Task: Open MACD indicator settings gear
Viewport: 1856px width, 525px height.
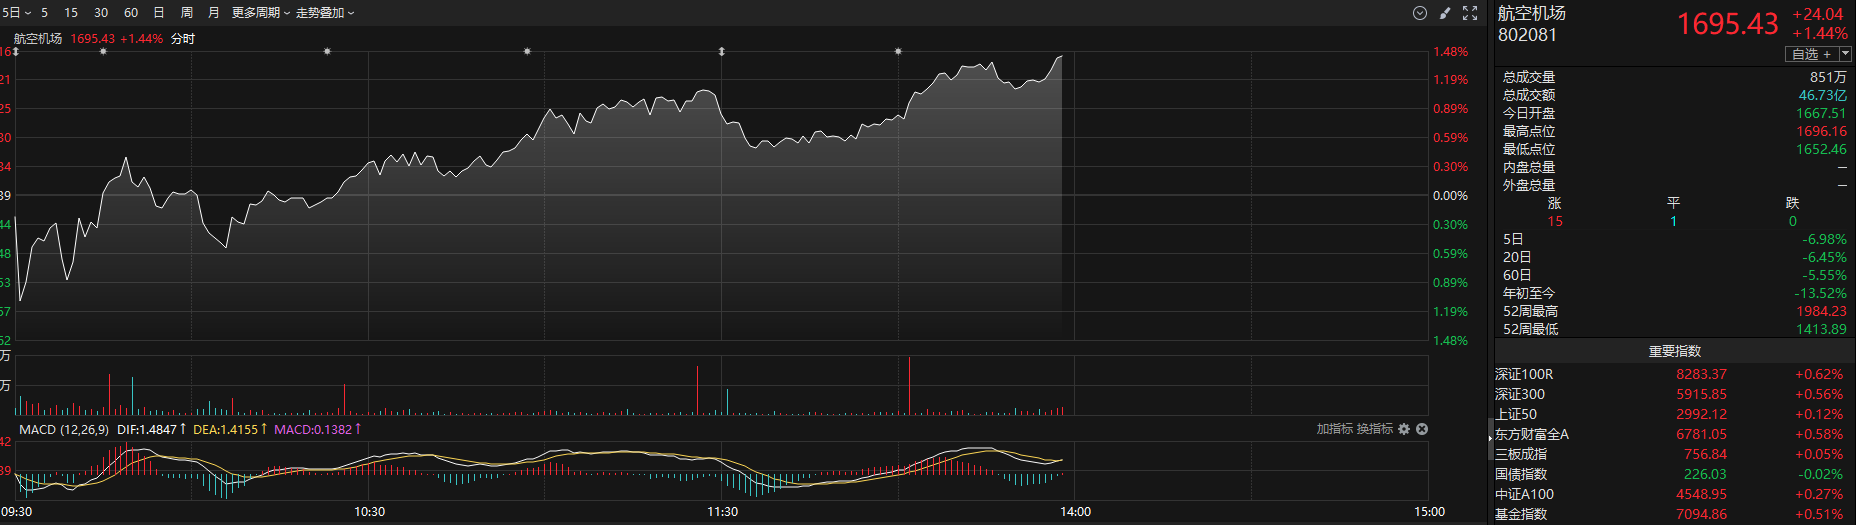Action: 1404,429
